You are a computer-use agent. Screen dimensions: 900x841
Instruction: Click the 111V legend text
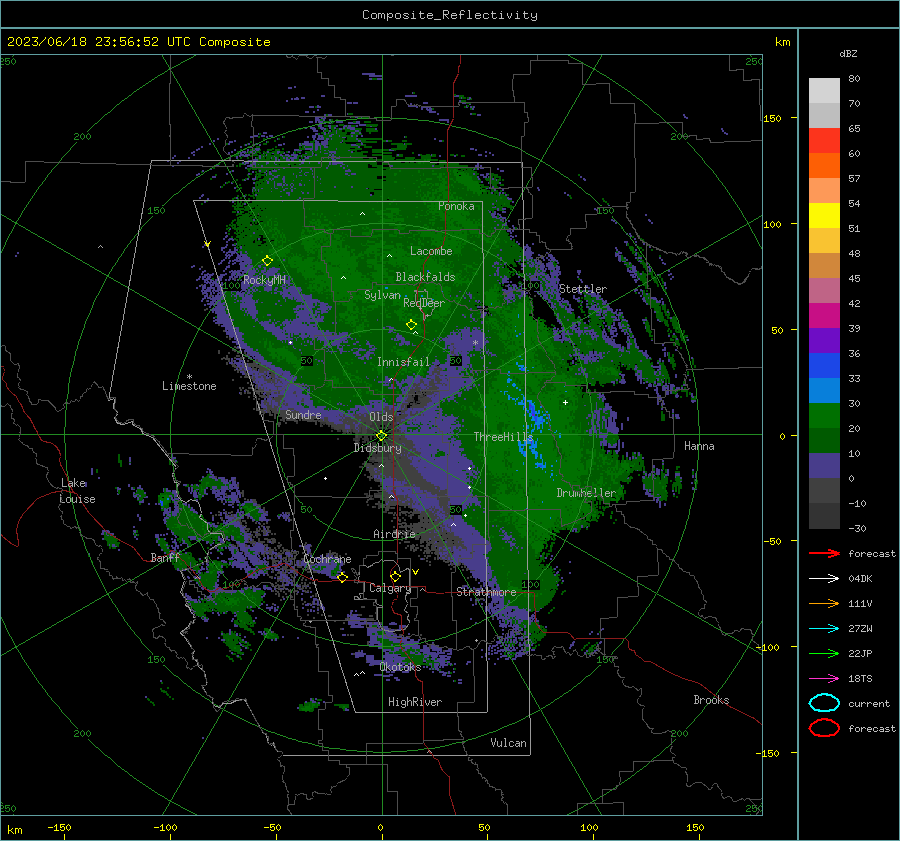pos(860,603)
